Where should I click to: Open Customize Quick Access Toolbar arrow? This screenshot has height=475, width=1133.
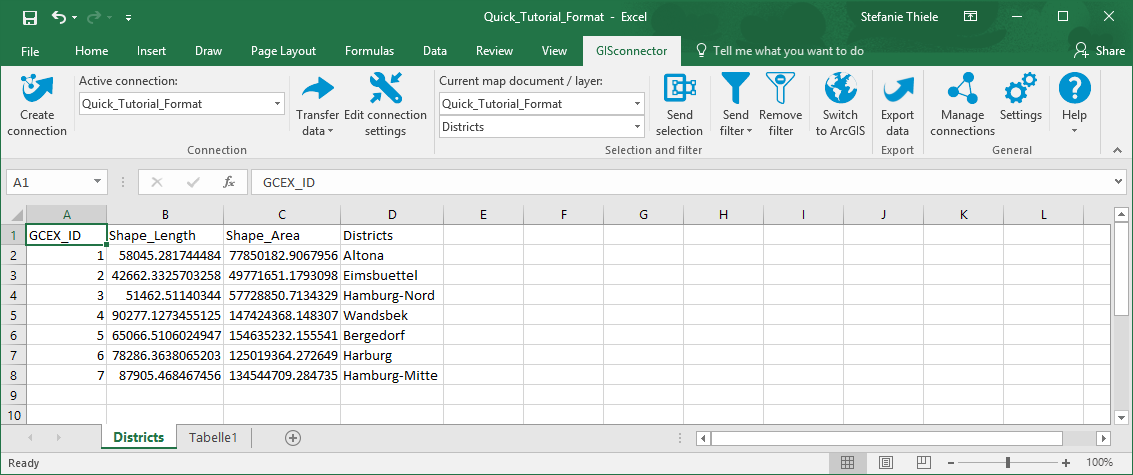click(128, 17)
